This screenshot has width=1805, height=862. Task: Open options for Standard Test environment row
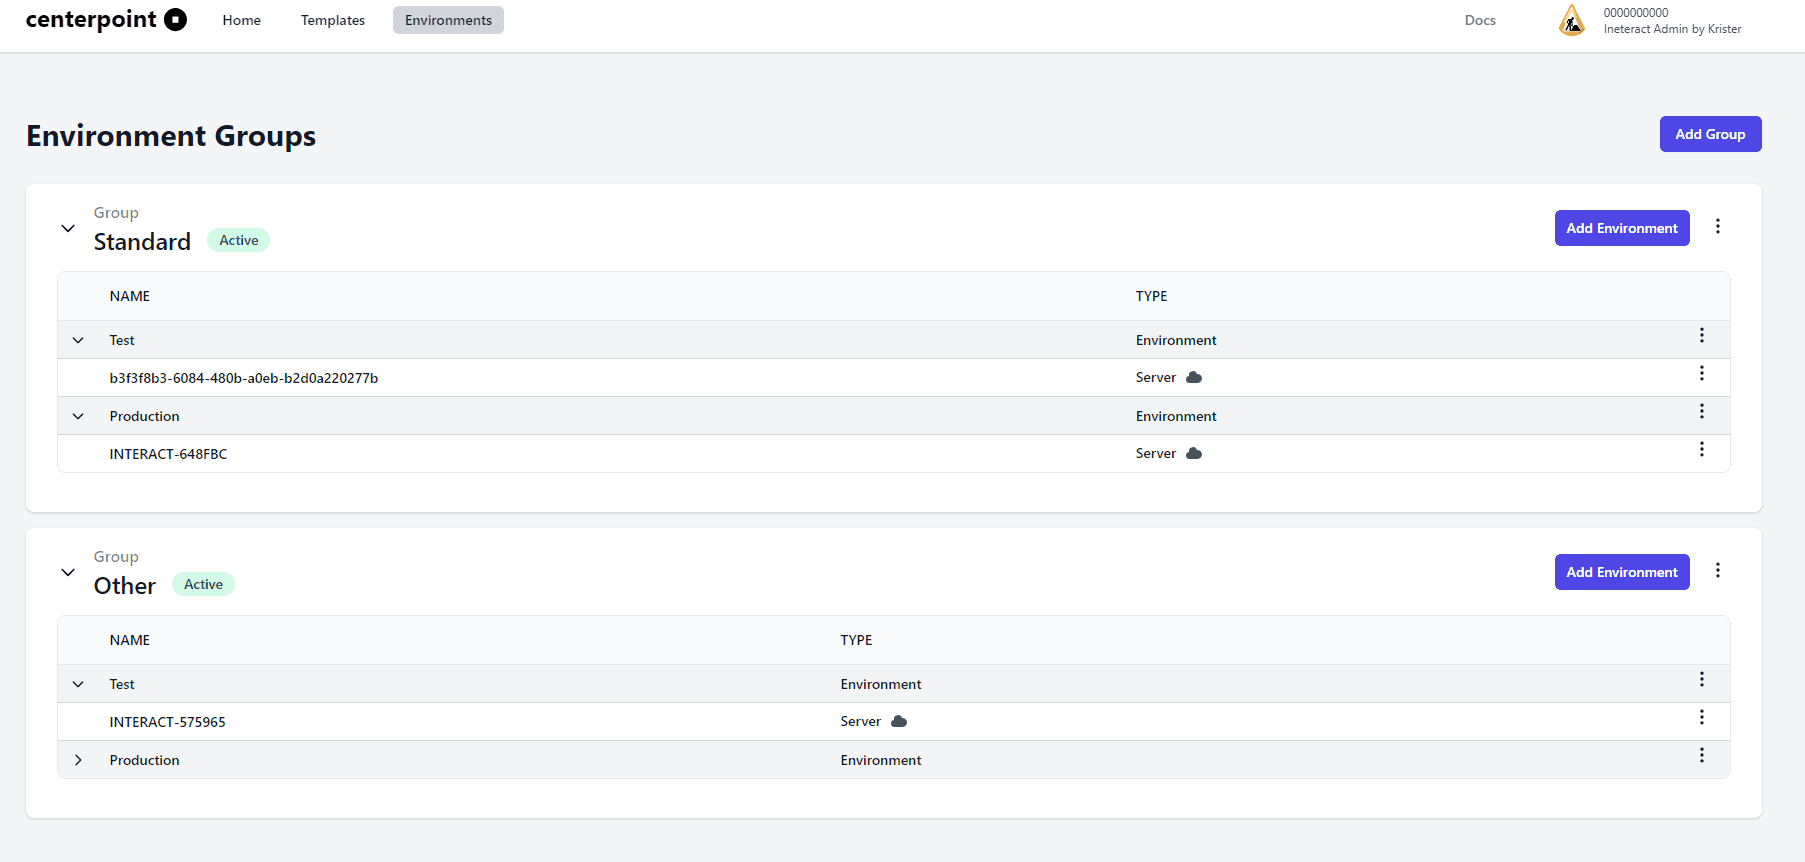[1701, 336]
